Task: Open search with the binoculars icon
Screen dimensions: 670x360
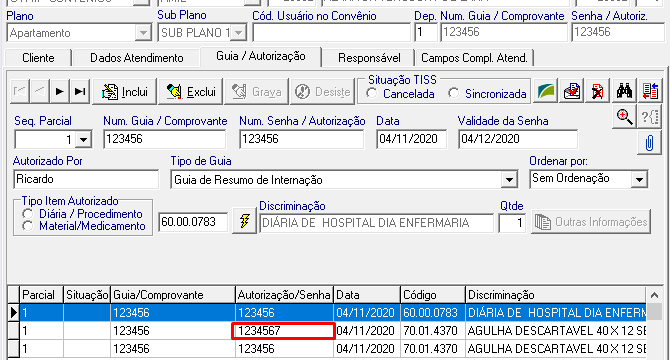Action: pyautogui.click(x=624, y=91)
